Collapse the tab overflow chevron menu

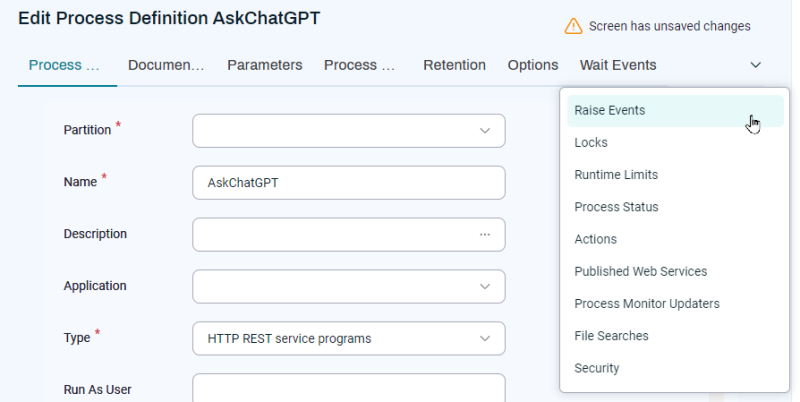(x=755, y=65)
